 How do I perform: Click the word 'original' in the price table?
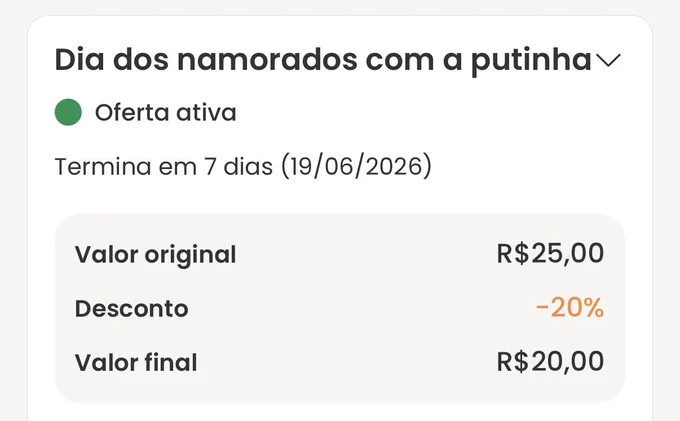190,256
